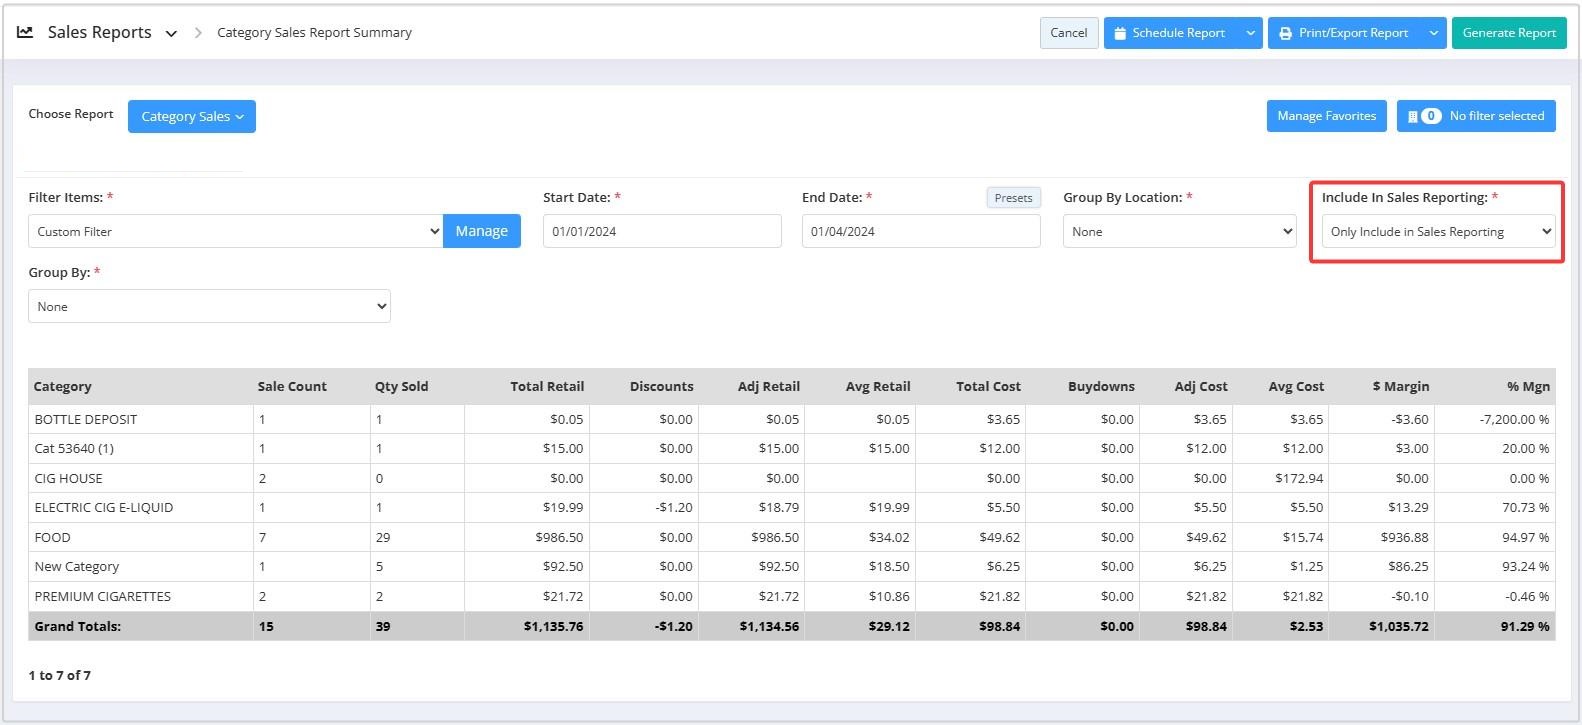The height and width of the screenshot is (725, 1582).
Task: Select the ELECTRIC CIG E-LIQUID category row
Action: pyautogui.click(x=792, y=507)
